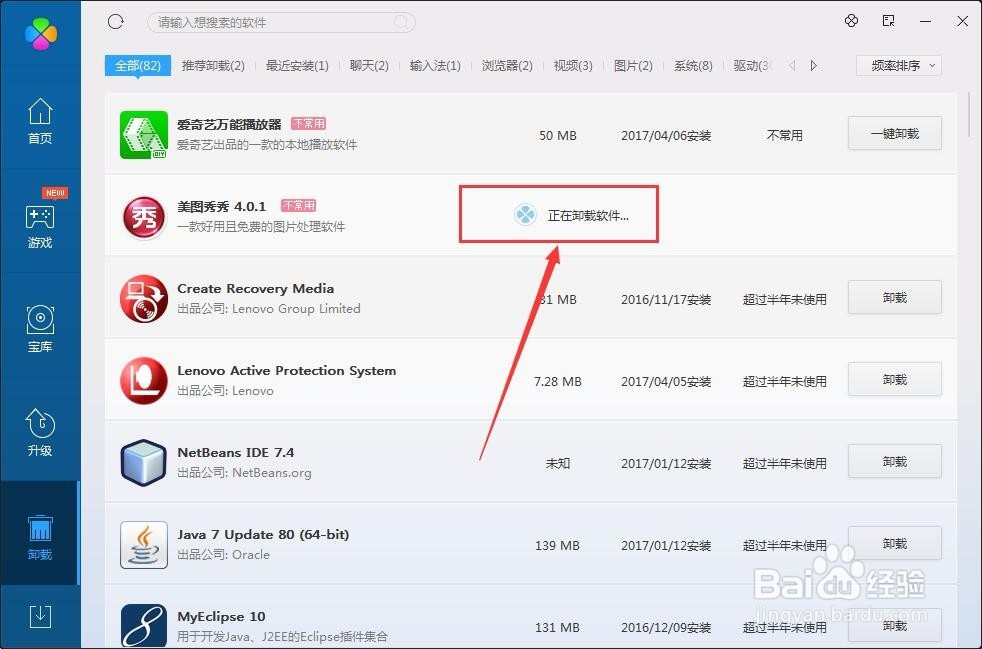Click the Lenovo Active Protection System icon
The width and height of the screenshot is (982, 649).
click(x=144, y=381)
